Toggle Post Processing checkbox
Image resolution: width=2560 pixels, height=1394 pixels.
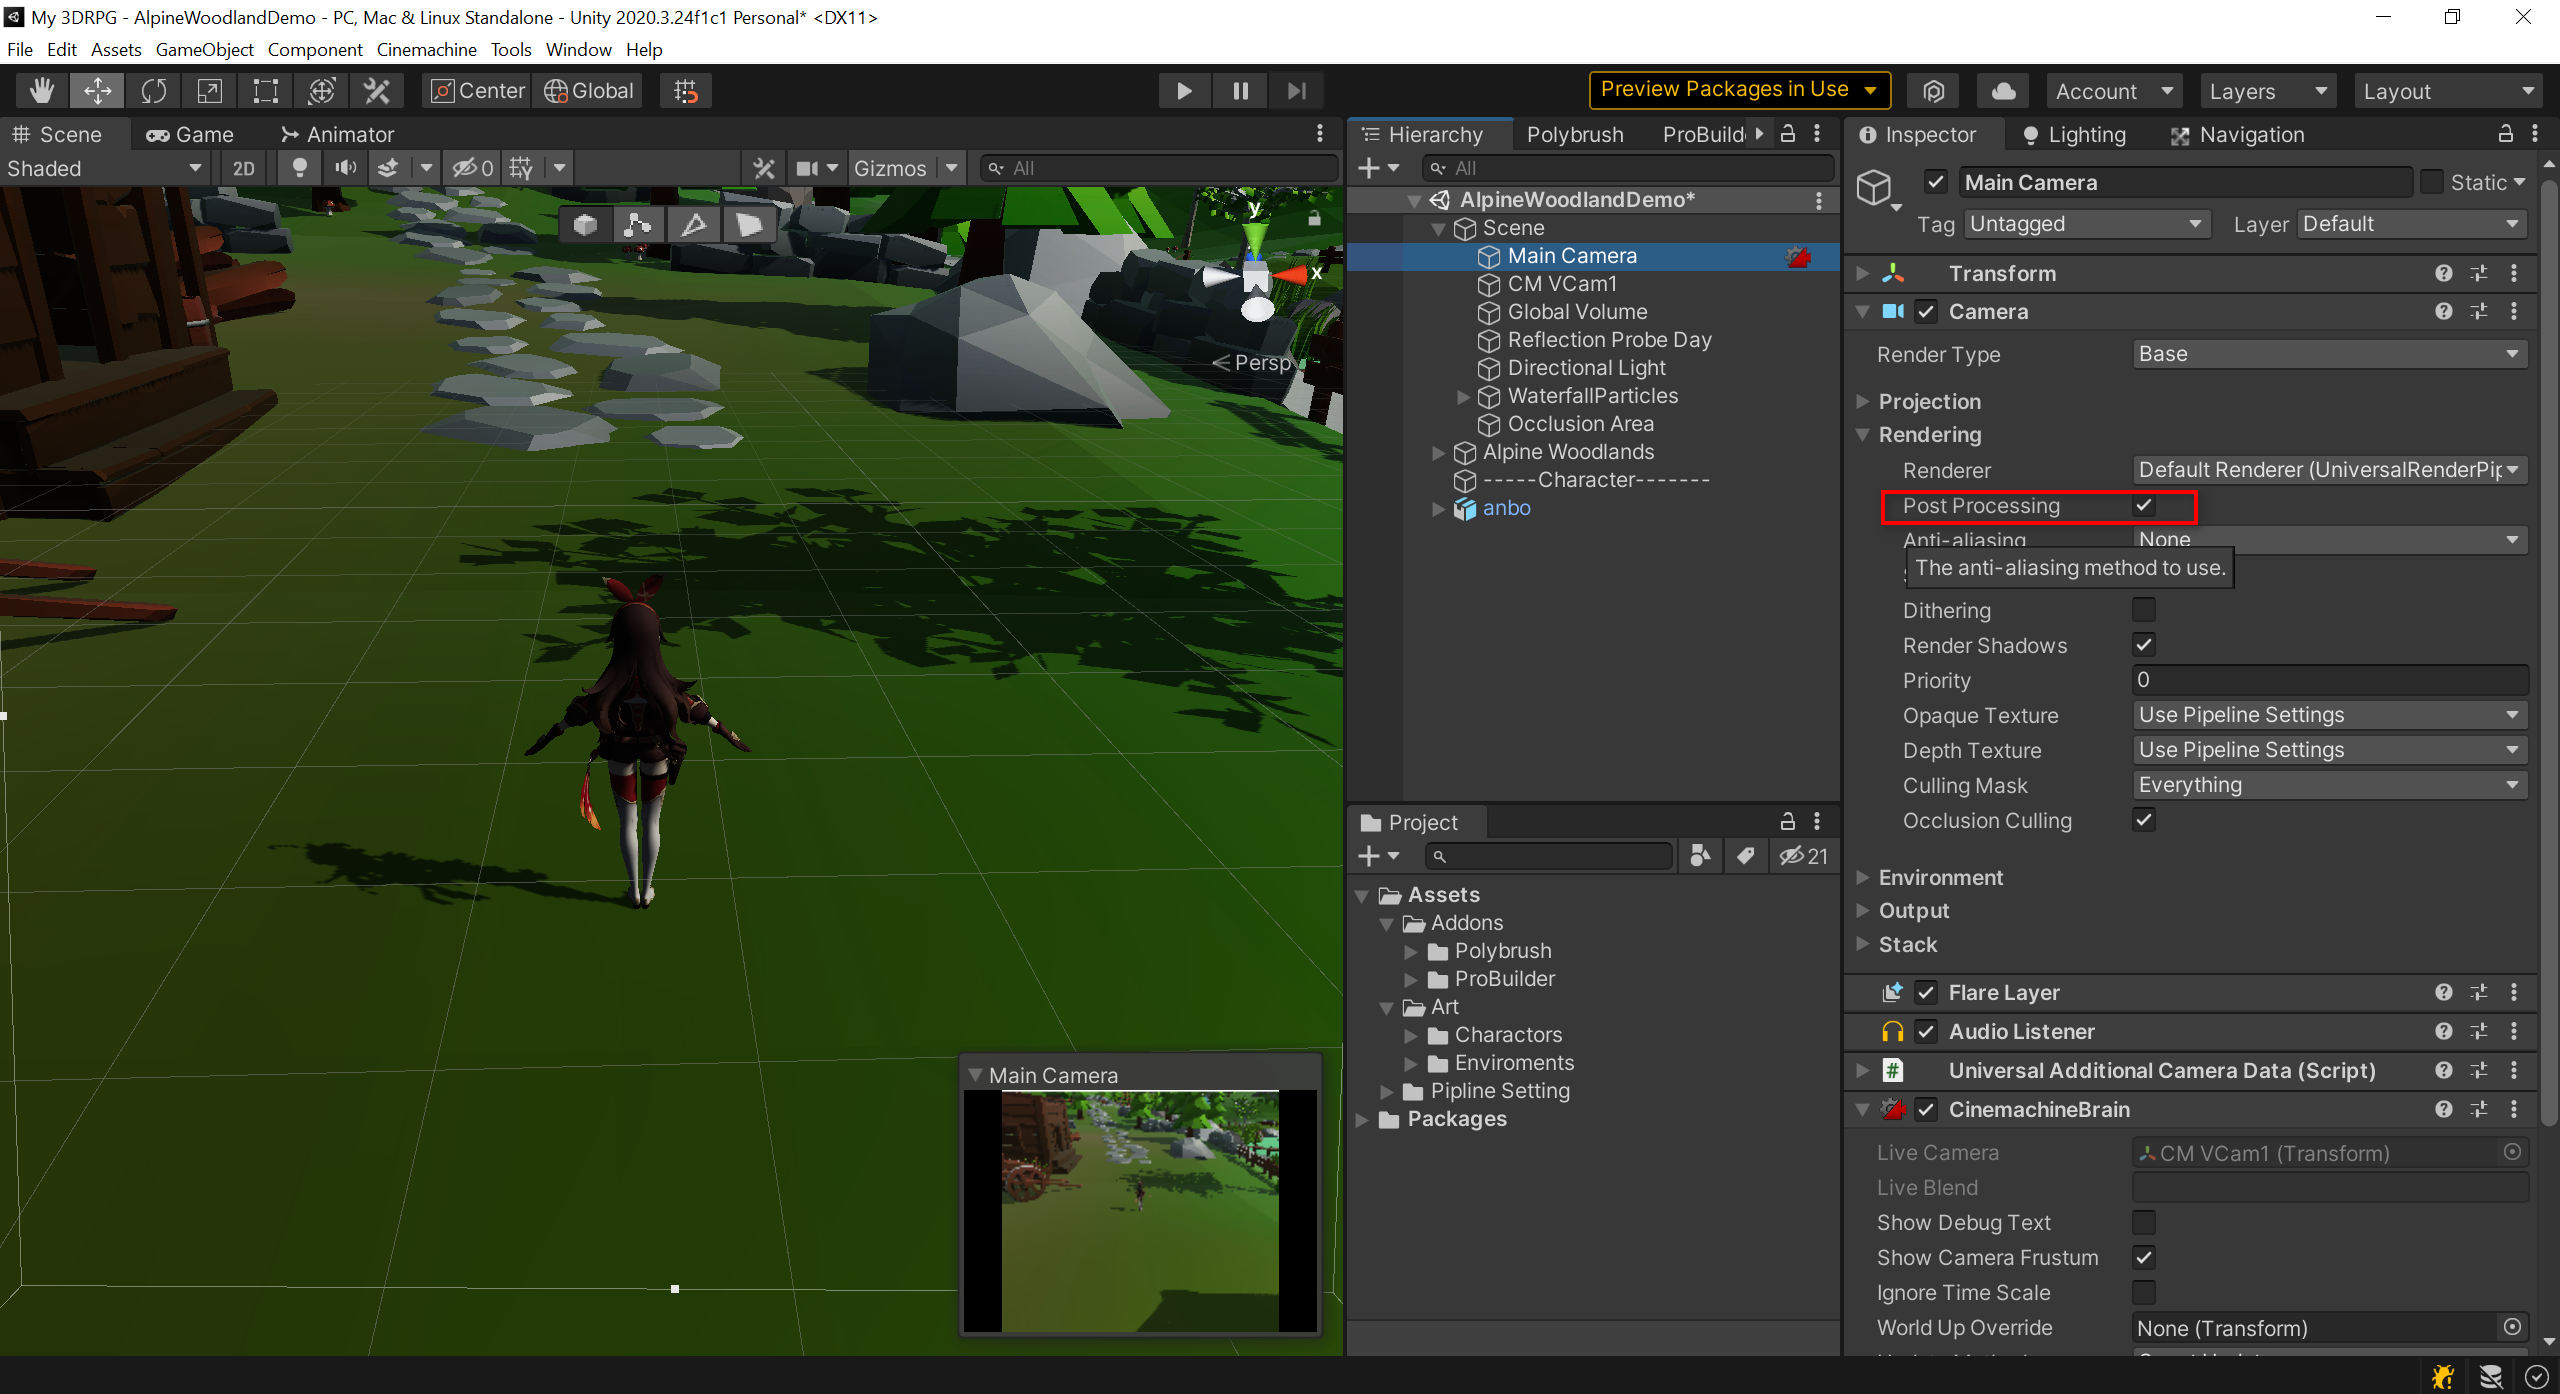(2144, 506)
